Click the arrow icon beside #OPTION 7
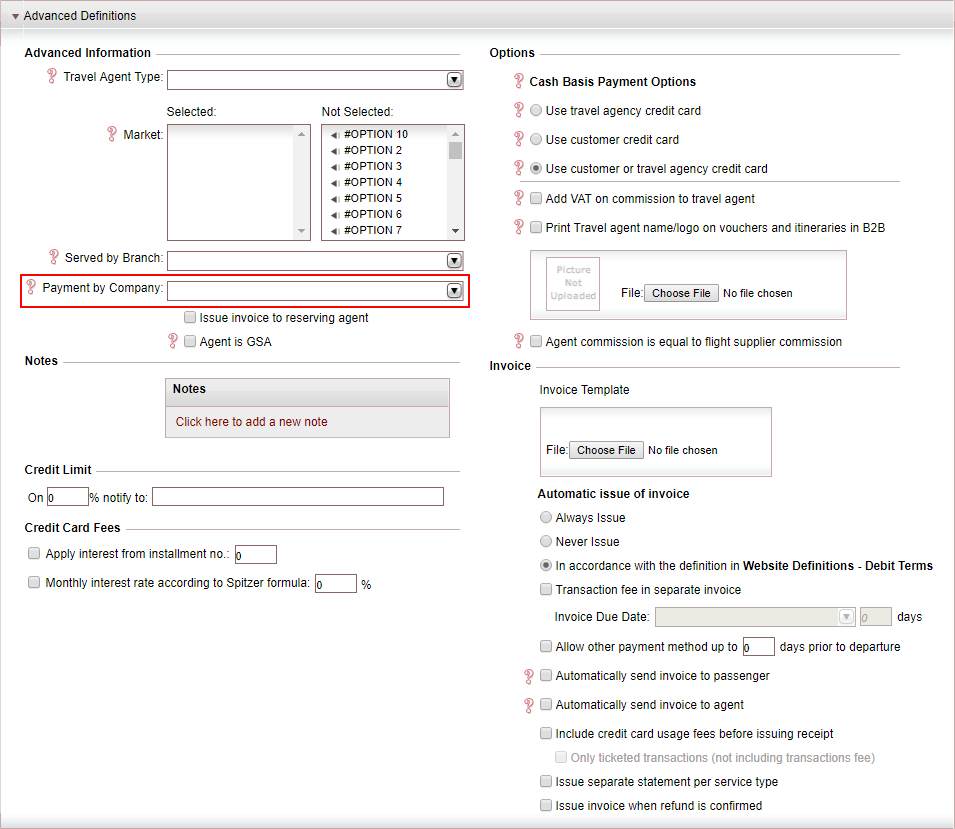The height and width of the screenshot is (829, 955). (334, 229)
